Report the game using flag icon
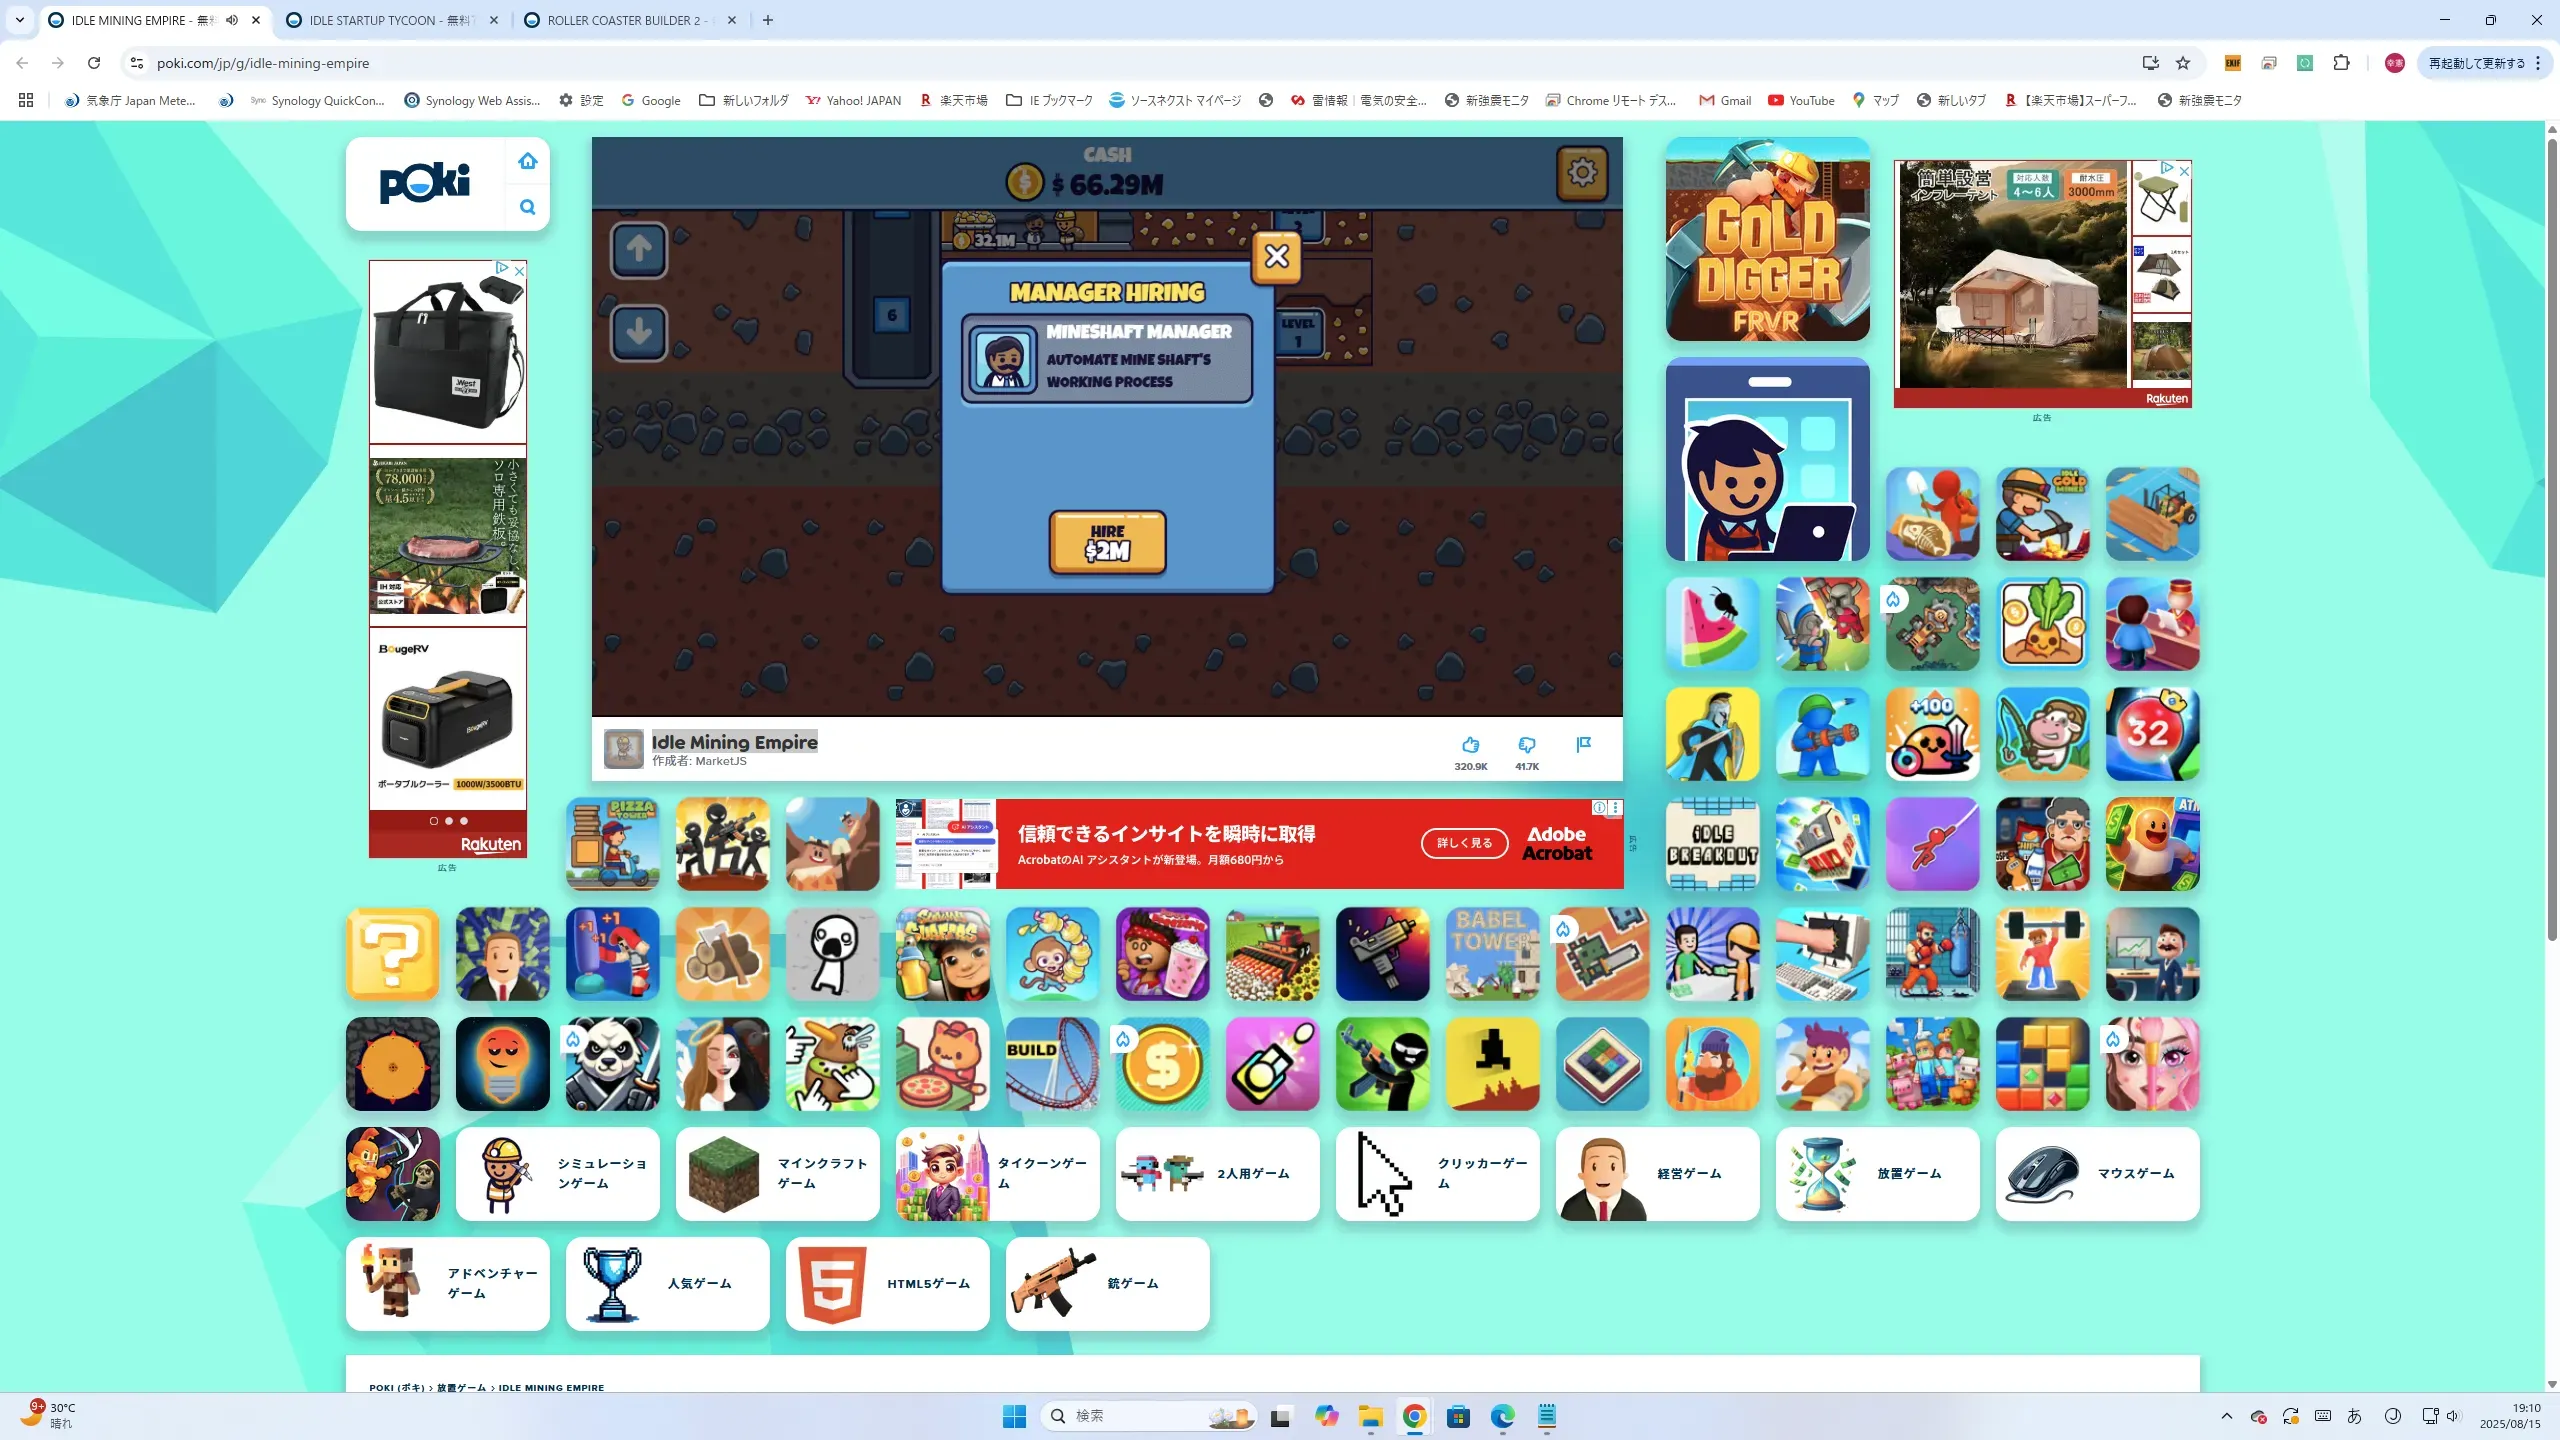Image resolution: width=2560 pixels, height=1440 pixels. 1583,745
